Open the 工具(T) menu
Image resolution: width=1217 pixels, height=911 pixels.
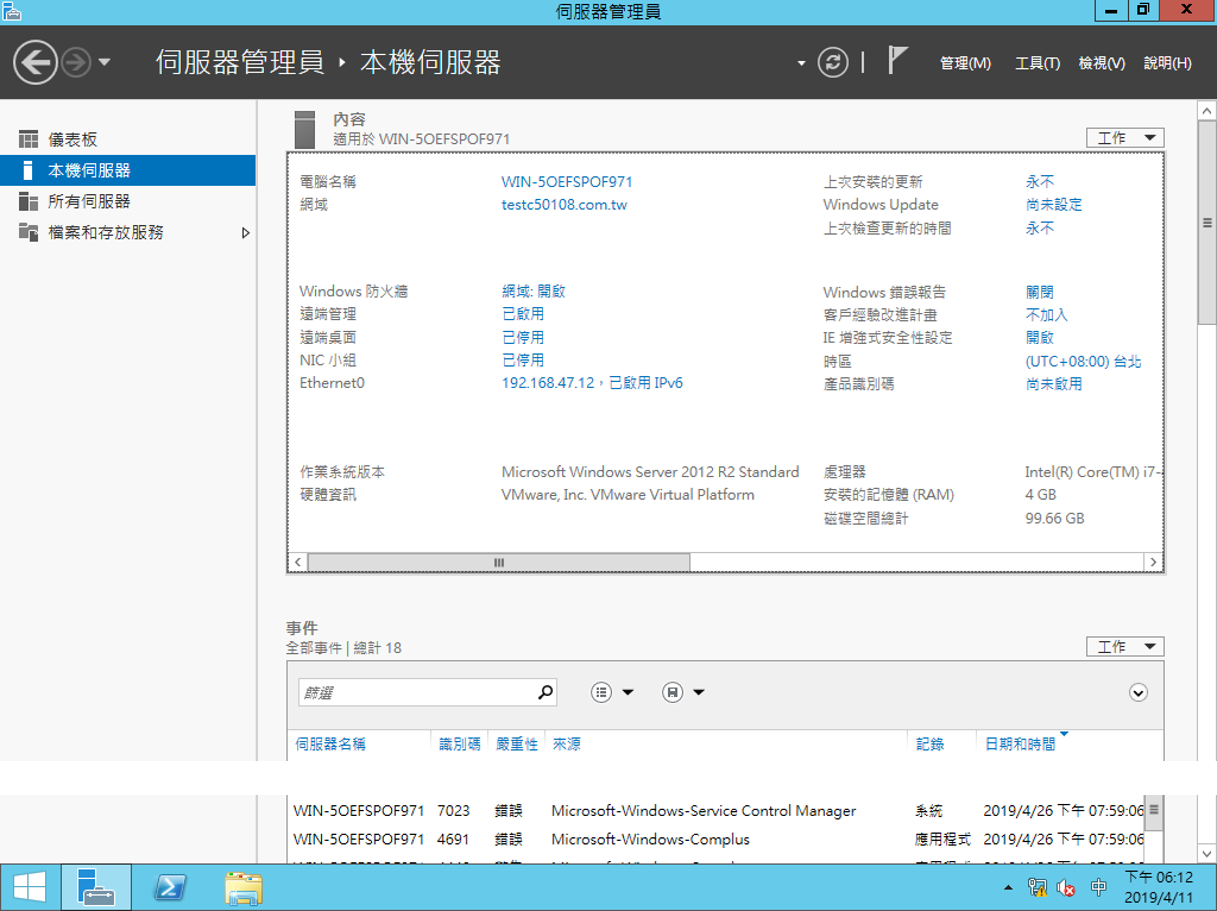click(x=1037, y=63)
